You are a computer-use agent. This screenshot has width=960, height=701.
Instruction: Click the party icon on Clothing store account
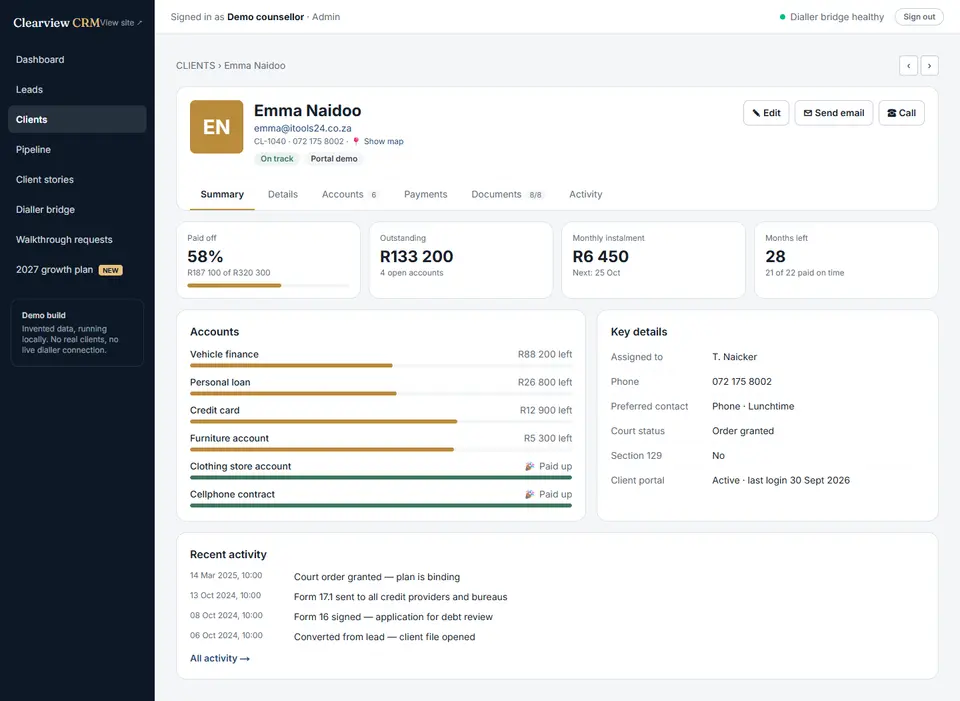point(530,467)
